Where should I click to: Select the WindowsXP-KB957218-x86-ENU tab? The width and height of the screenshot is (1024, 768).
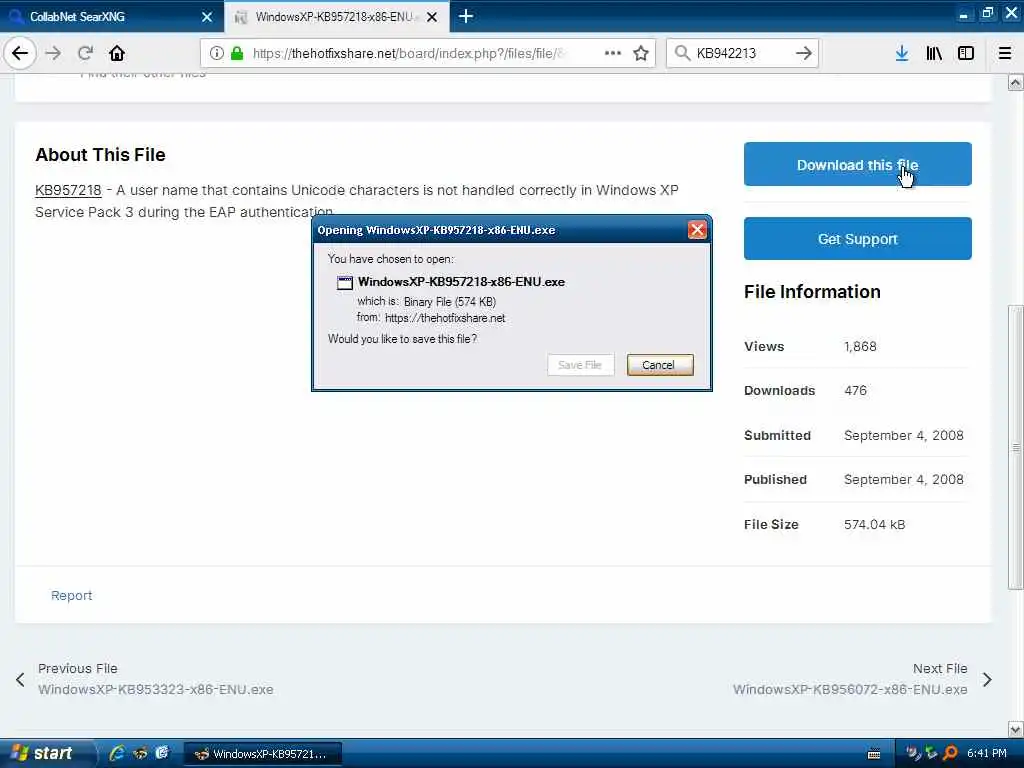pyautogui.click(x=336, y=16)
